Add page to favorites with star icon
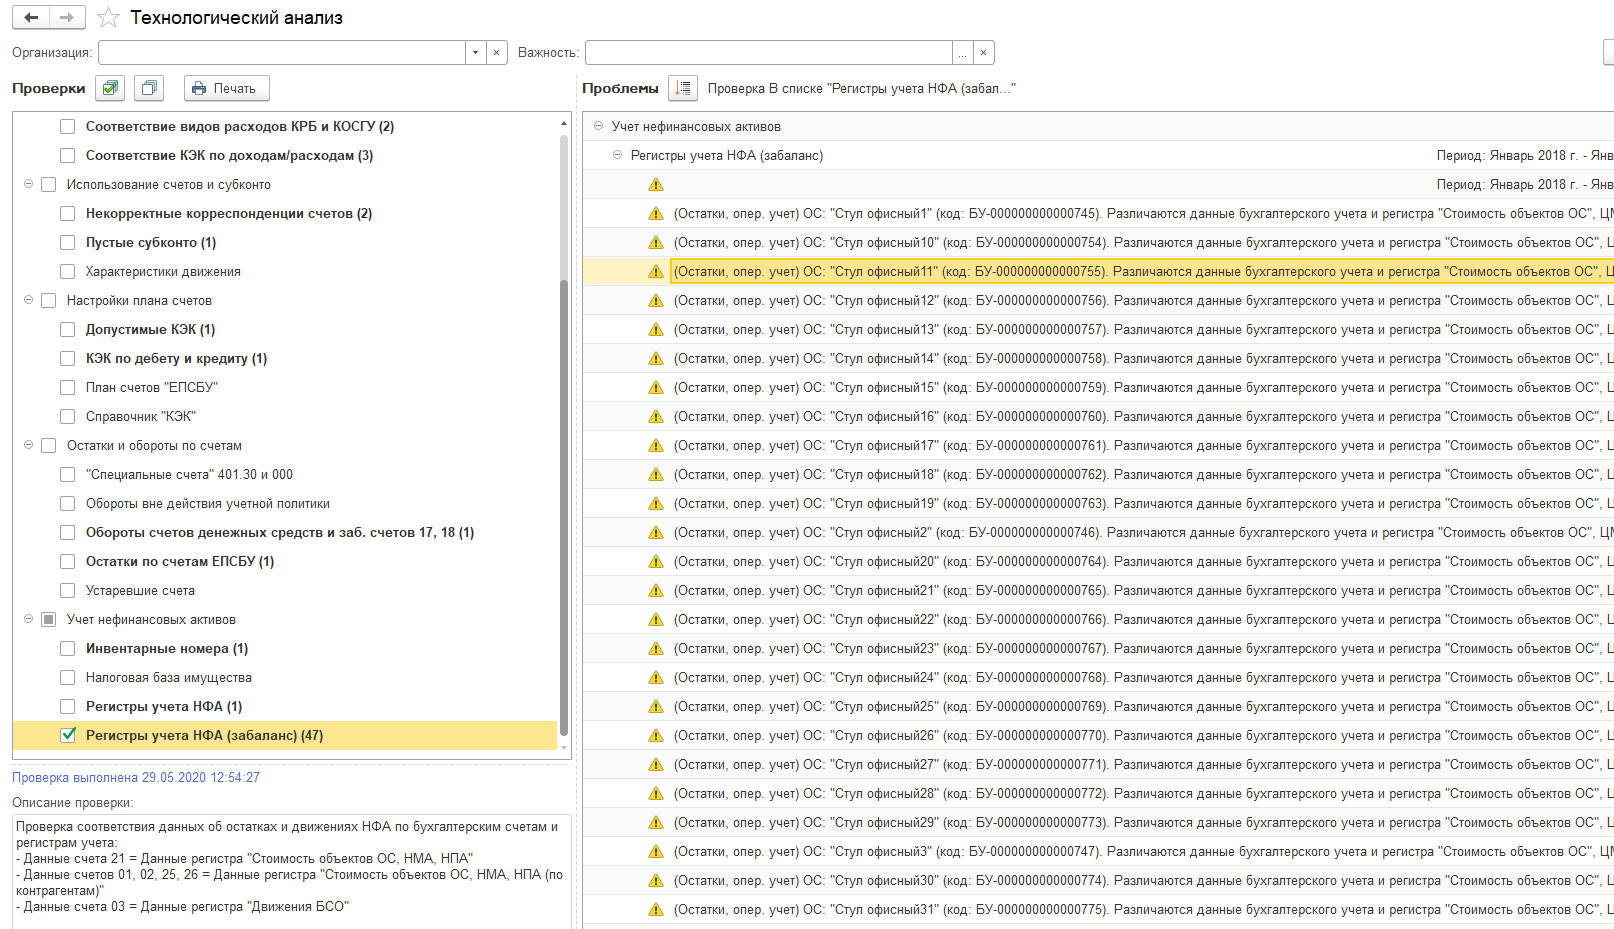 pos(108,18)
